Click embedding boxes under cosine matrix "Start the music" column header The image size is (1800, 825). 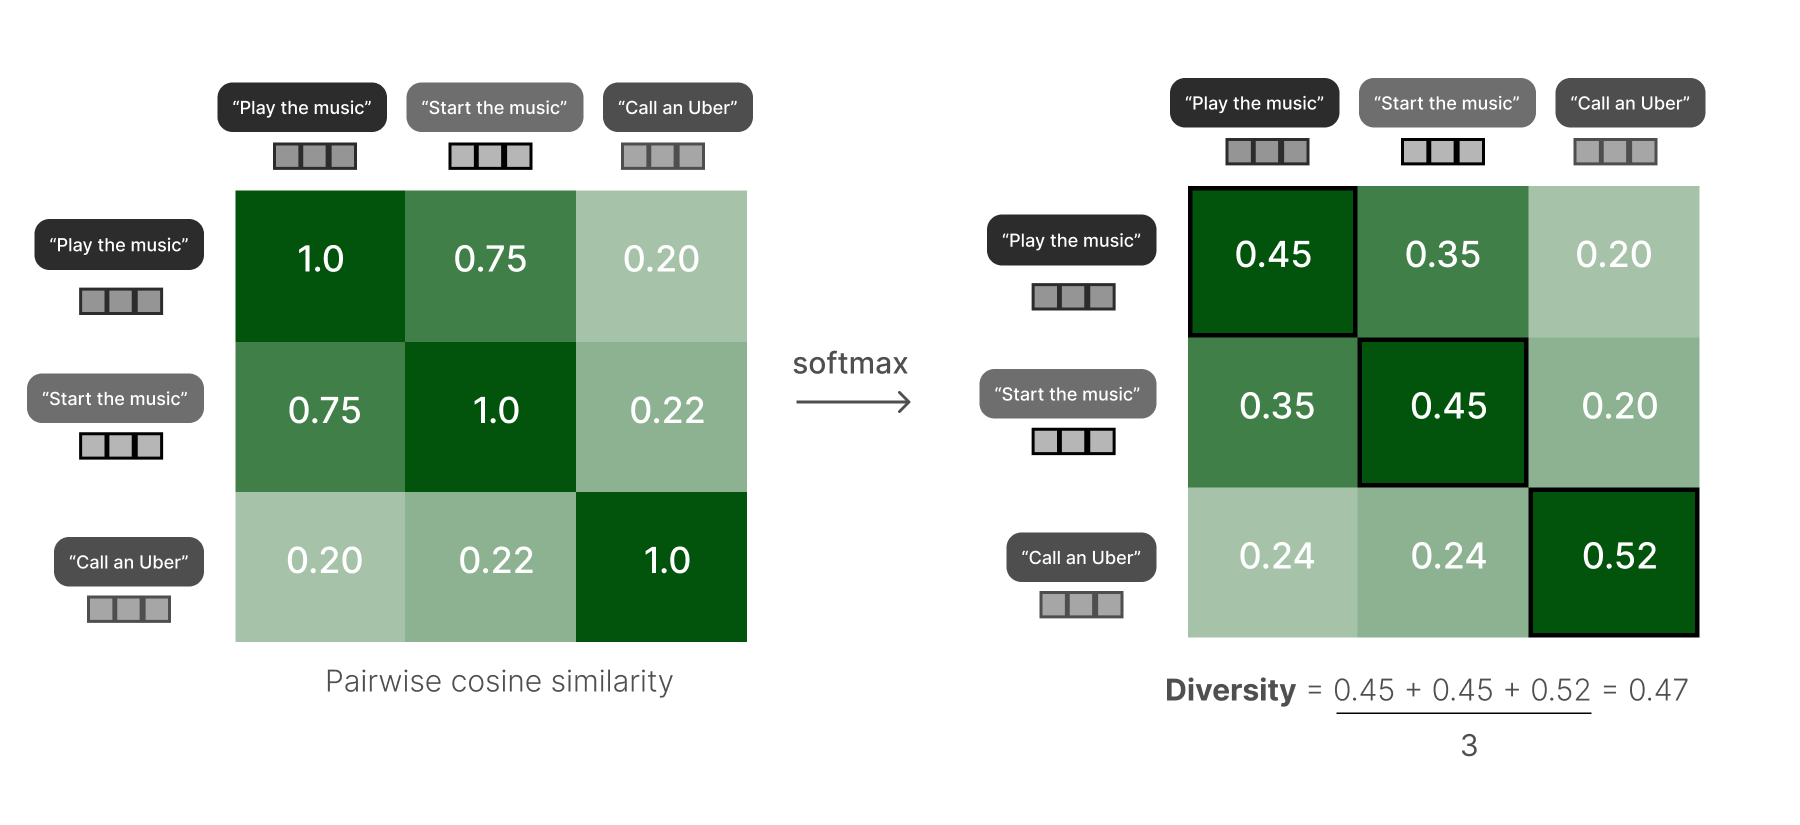(x=490, y=156)
